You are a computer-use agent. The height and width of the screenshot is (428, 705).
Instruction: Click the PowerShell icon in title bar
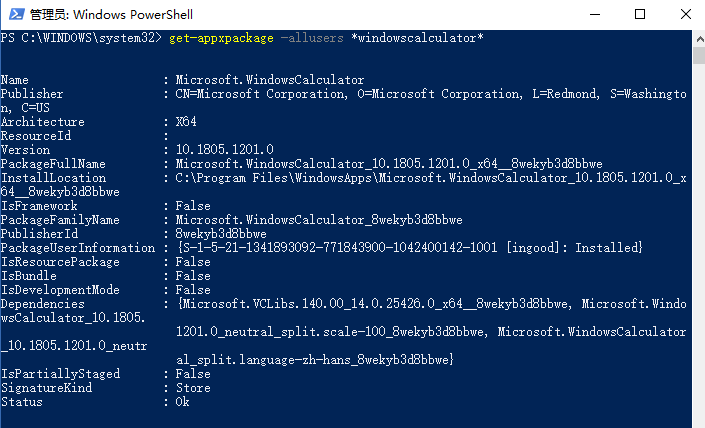click(14, 14)
